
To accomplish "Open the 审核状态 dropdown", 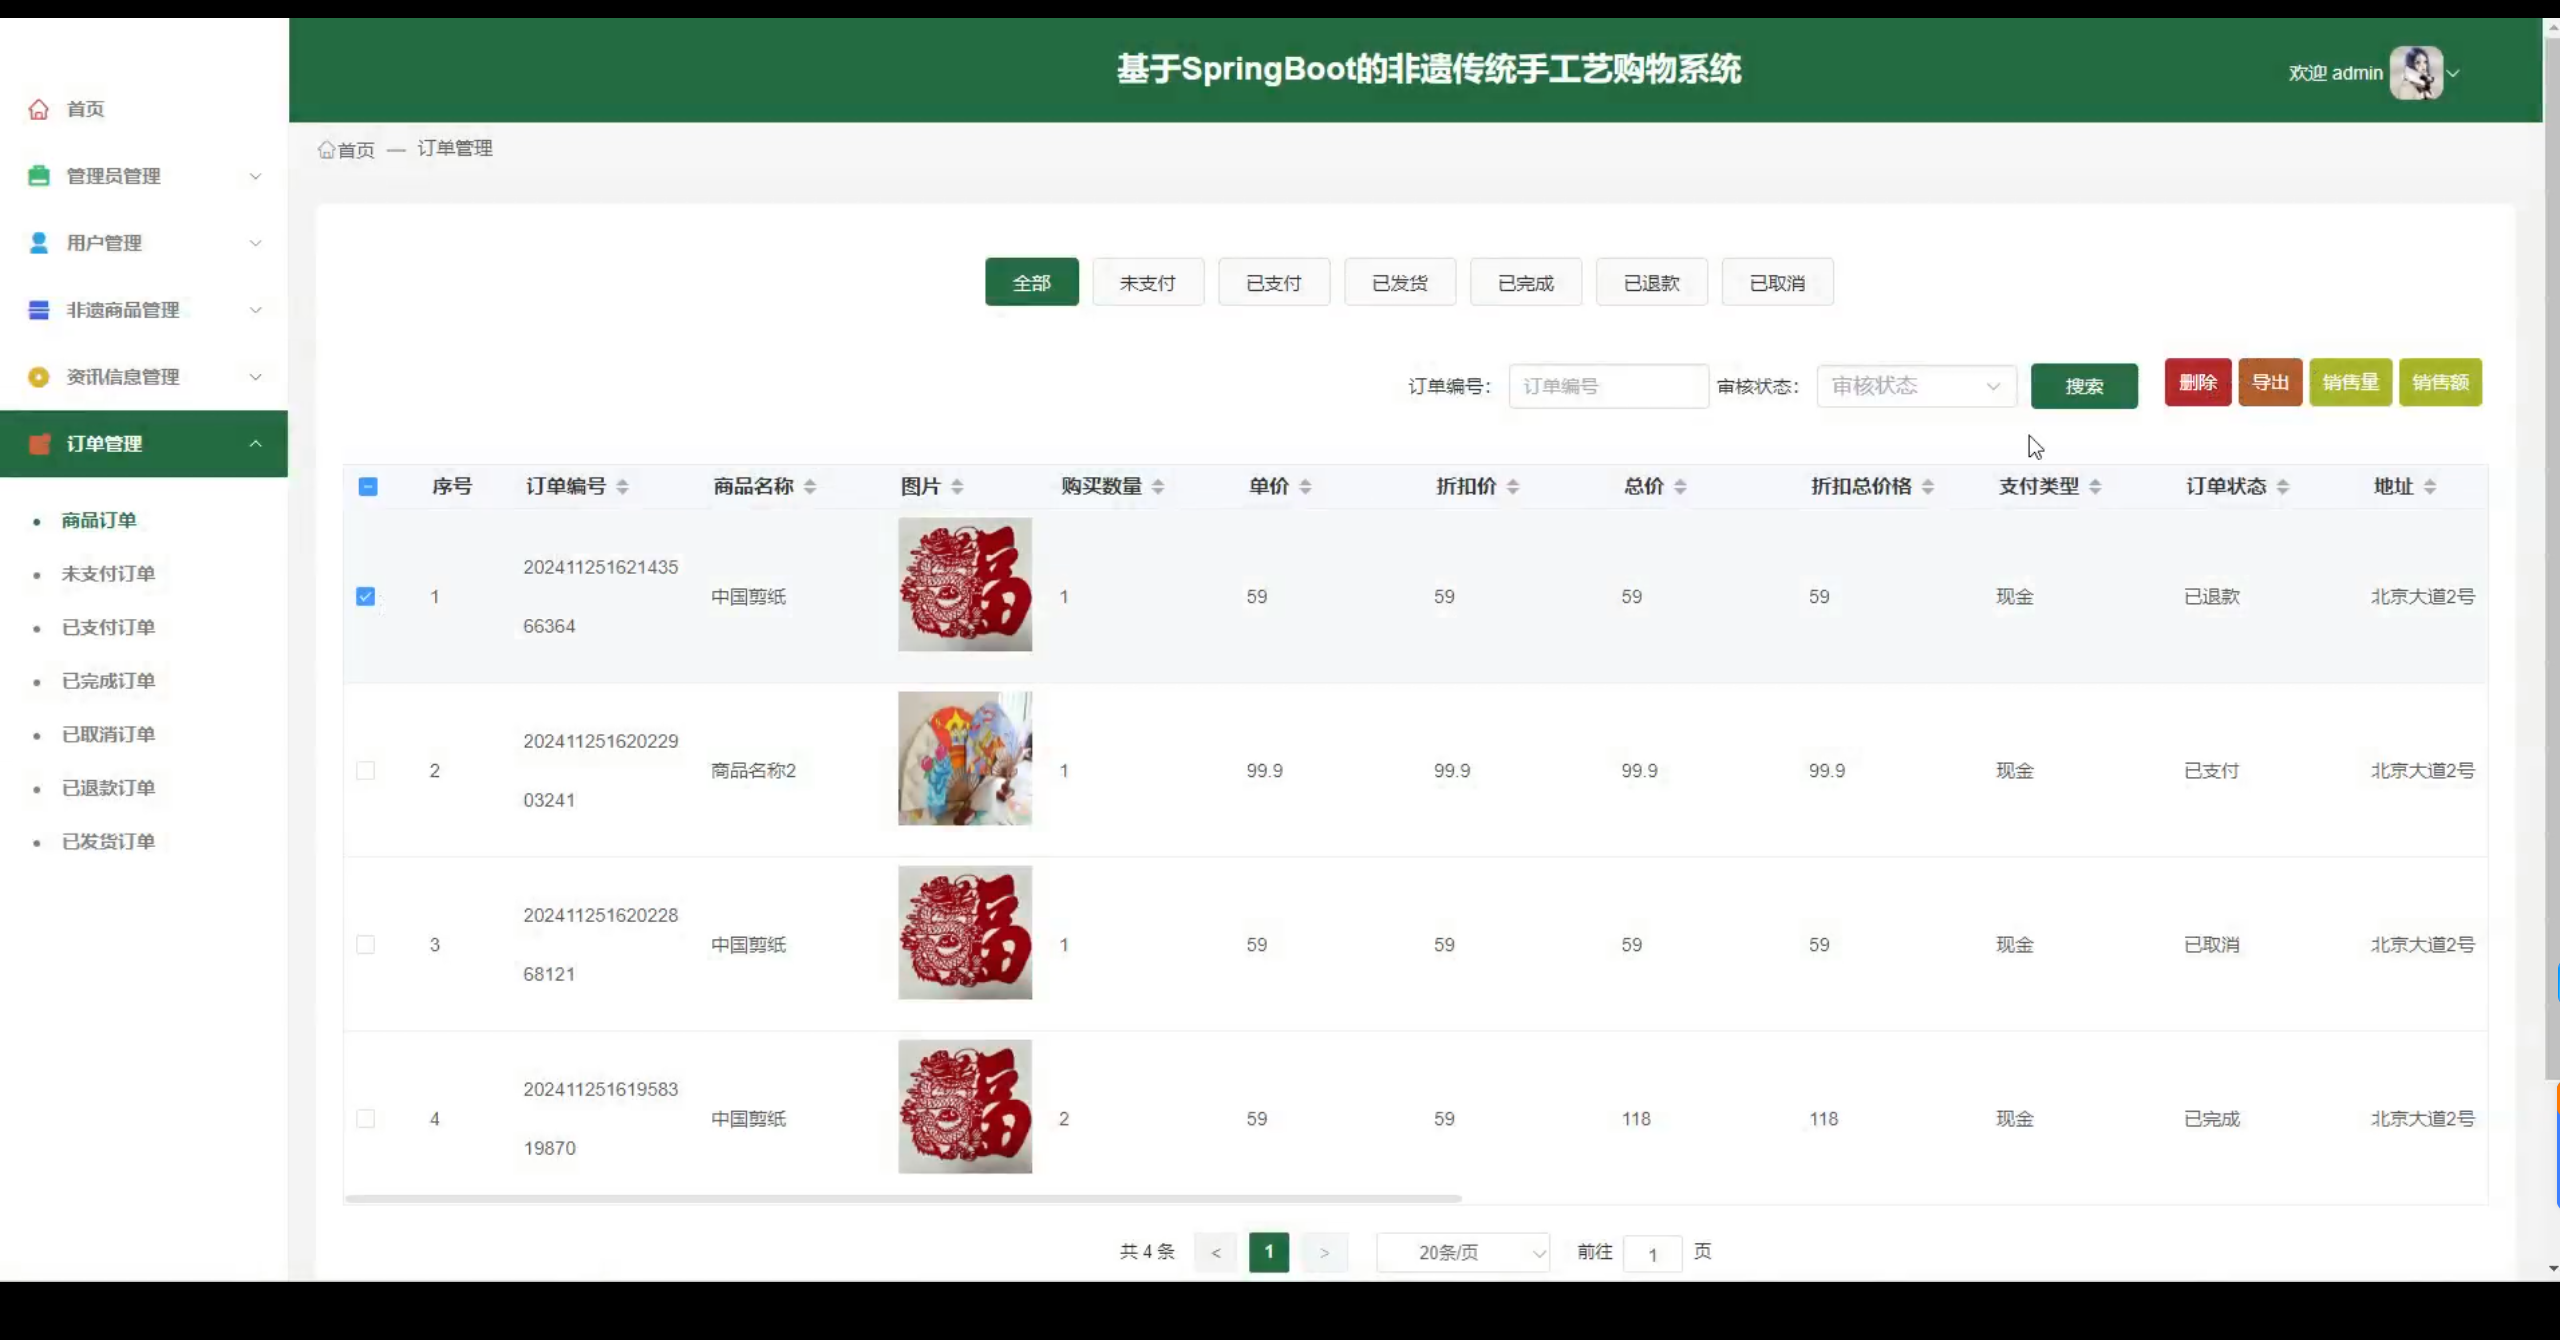I will [x=1915, y=386].
